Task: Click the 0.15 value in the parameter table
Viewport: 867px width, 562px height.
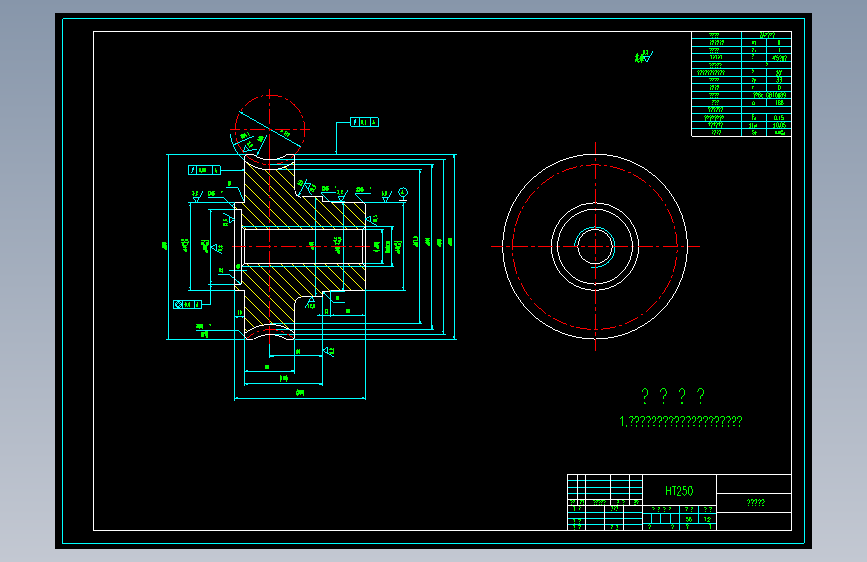Action: pyautogui.click(x=779, y=118)
